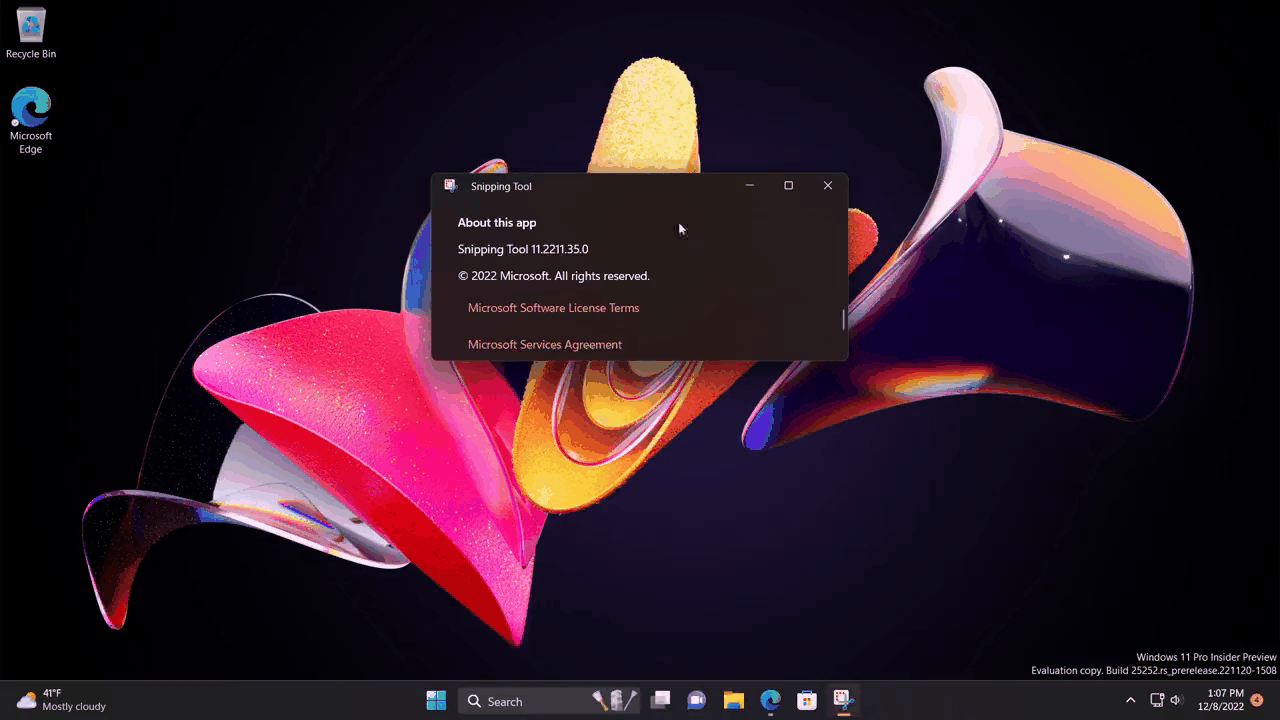1280x720 pixels.
Task: Click the network icon in system tray
Action: tap(1157, 700)
